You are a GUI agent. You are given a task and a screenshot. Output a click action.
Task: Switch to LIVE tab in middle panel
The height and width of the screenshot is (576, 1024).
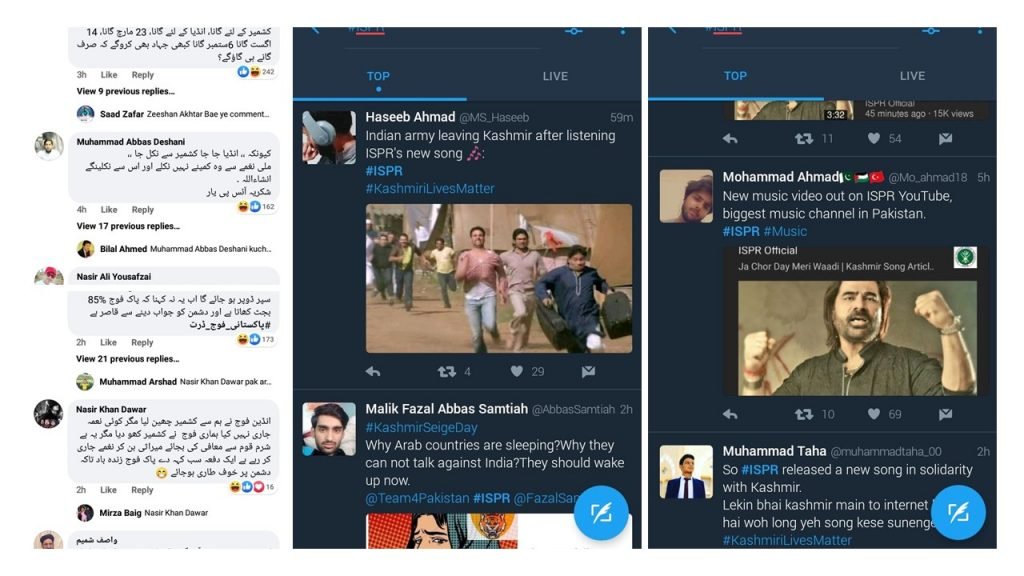[555, 76]
